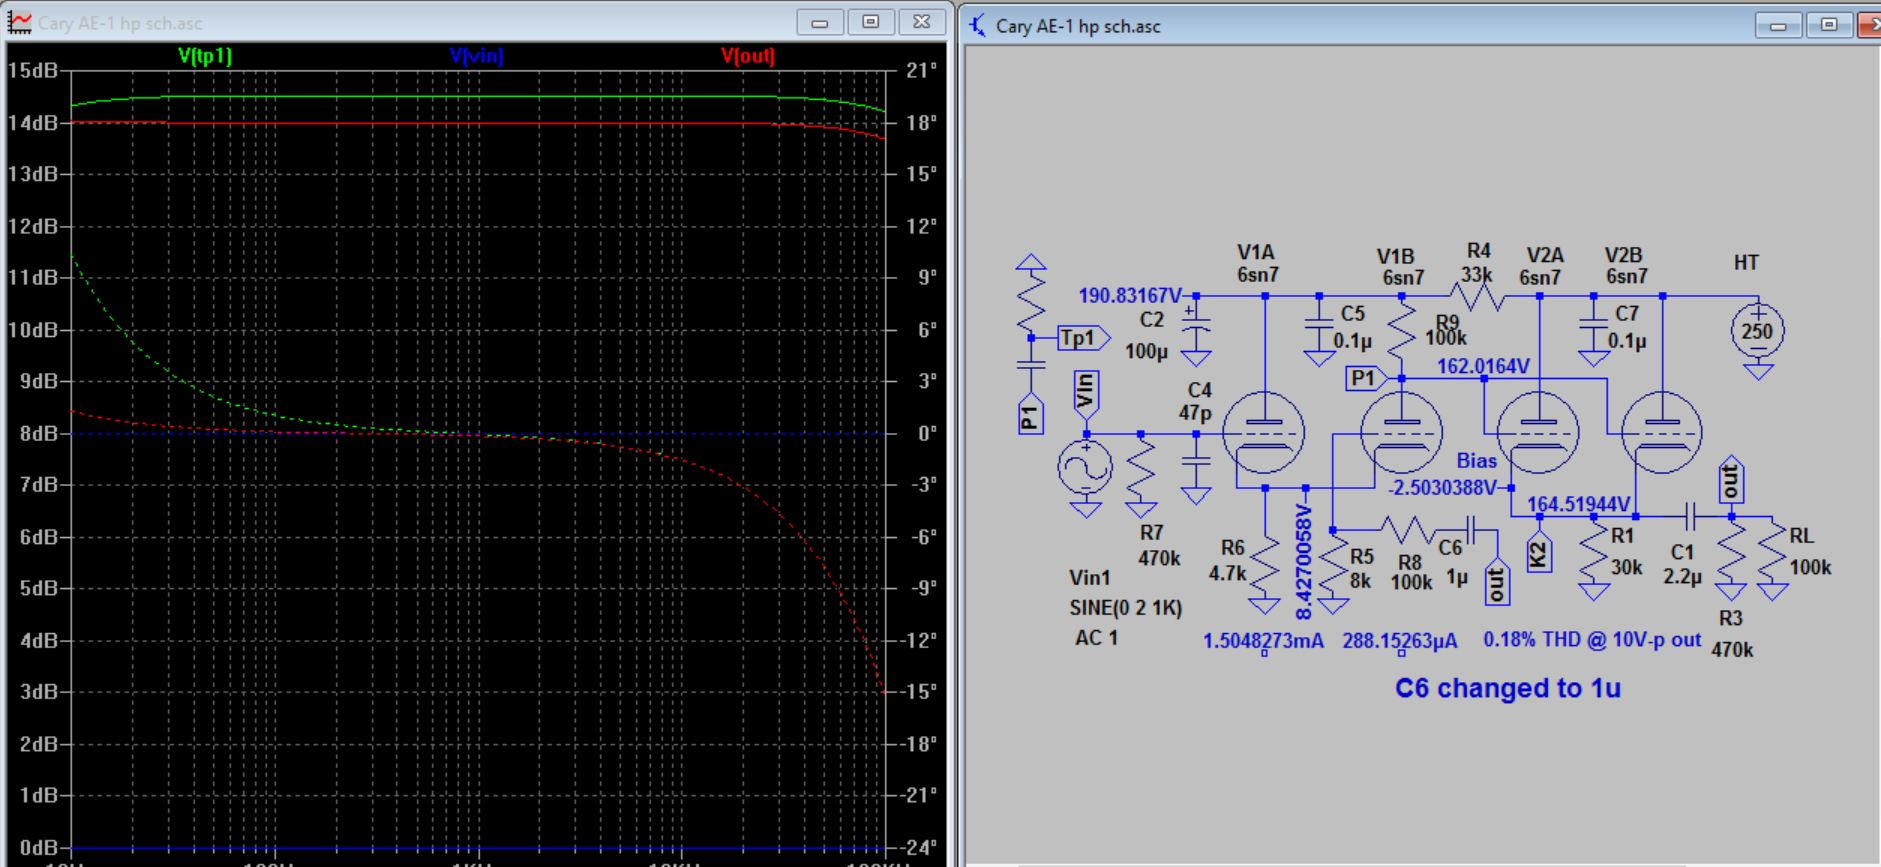Image resolution: width=1881 pixels, height=867 pixels.
Task: Click the 21° right phase axis label
Action: (922, 70)
